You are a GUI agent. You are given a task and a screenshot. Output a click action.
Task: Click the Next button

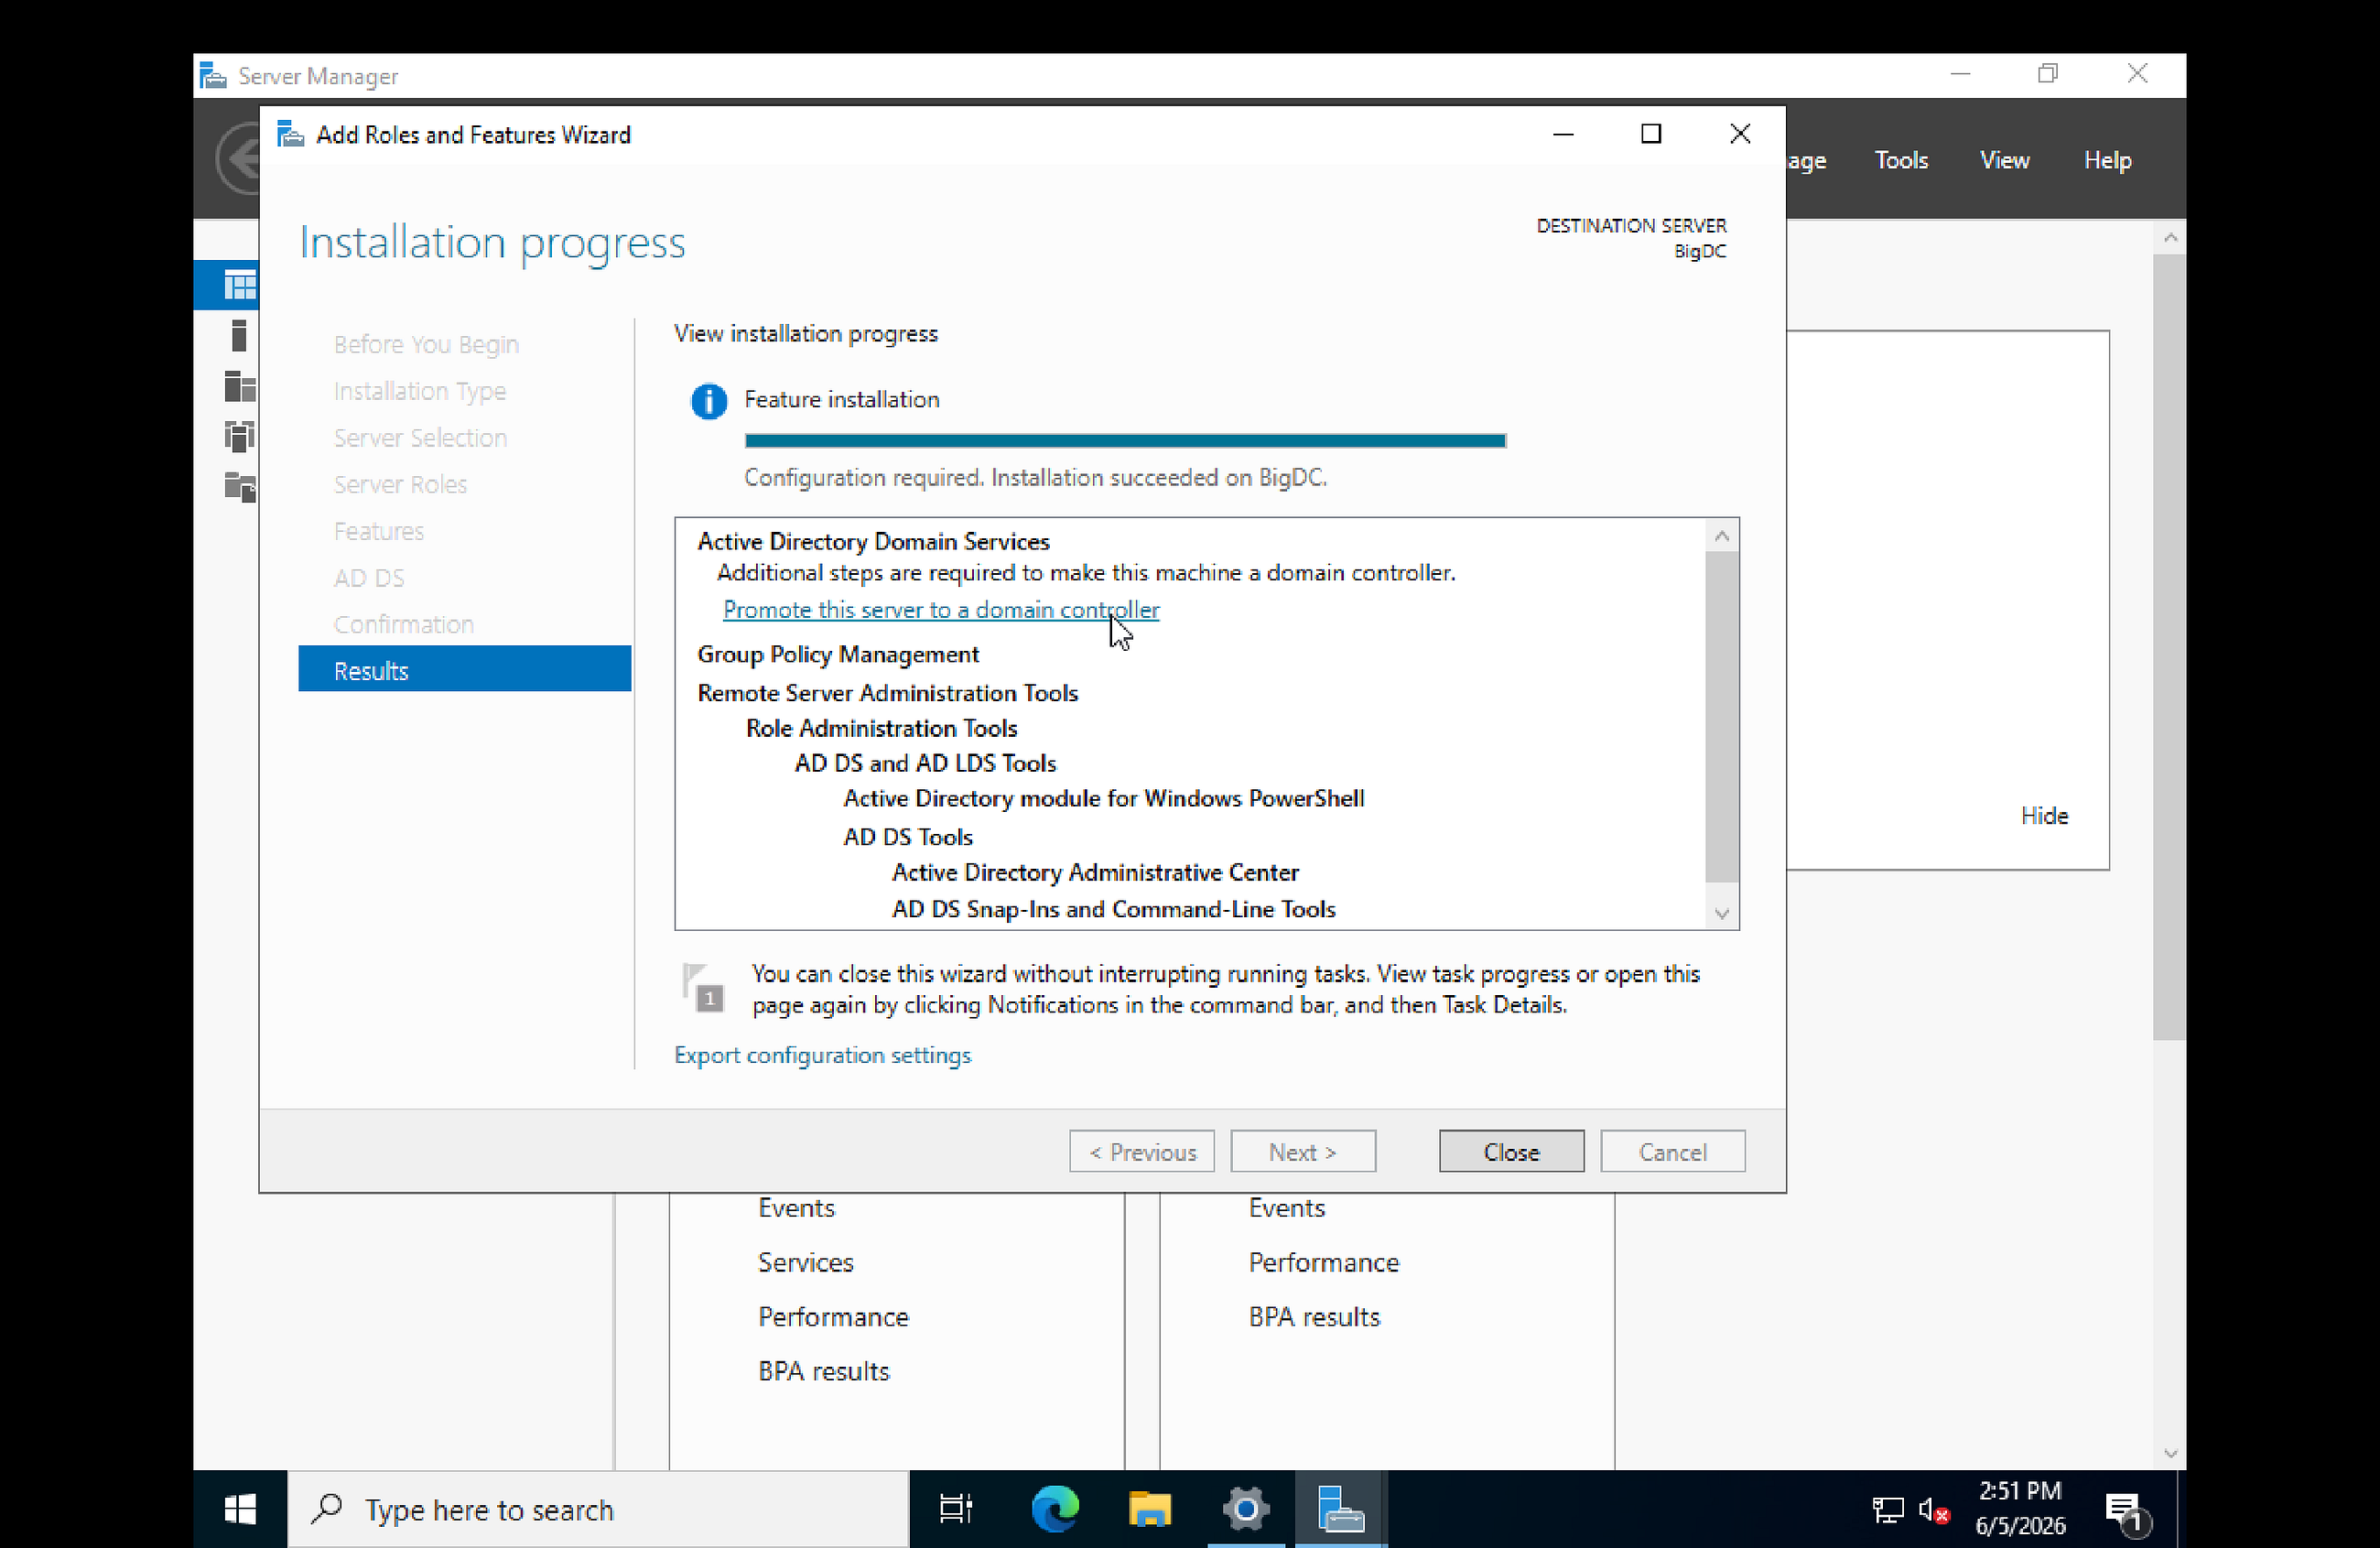1303,1151
